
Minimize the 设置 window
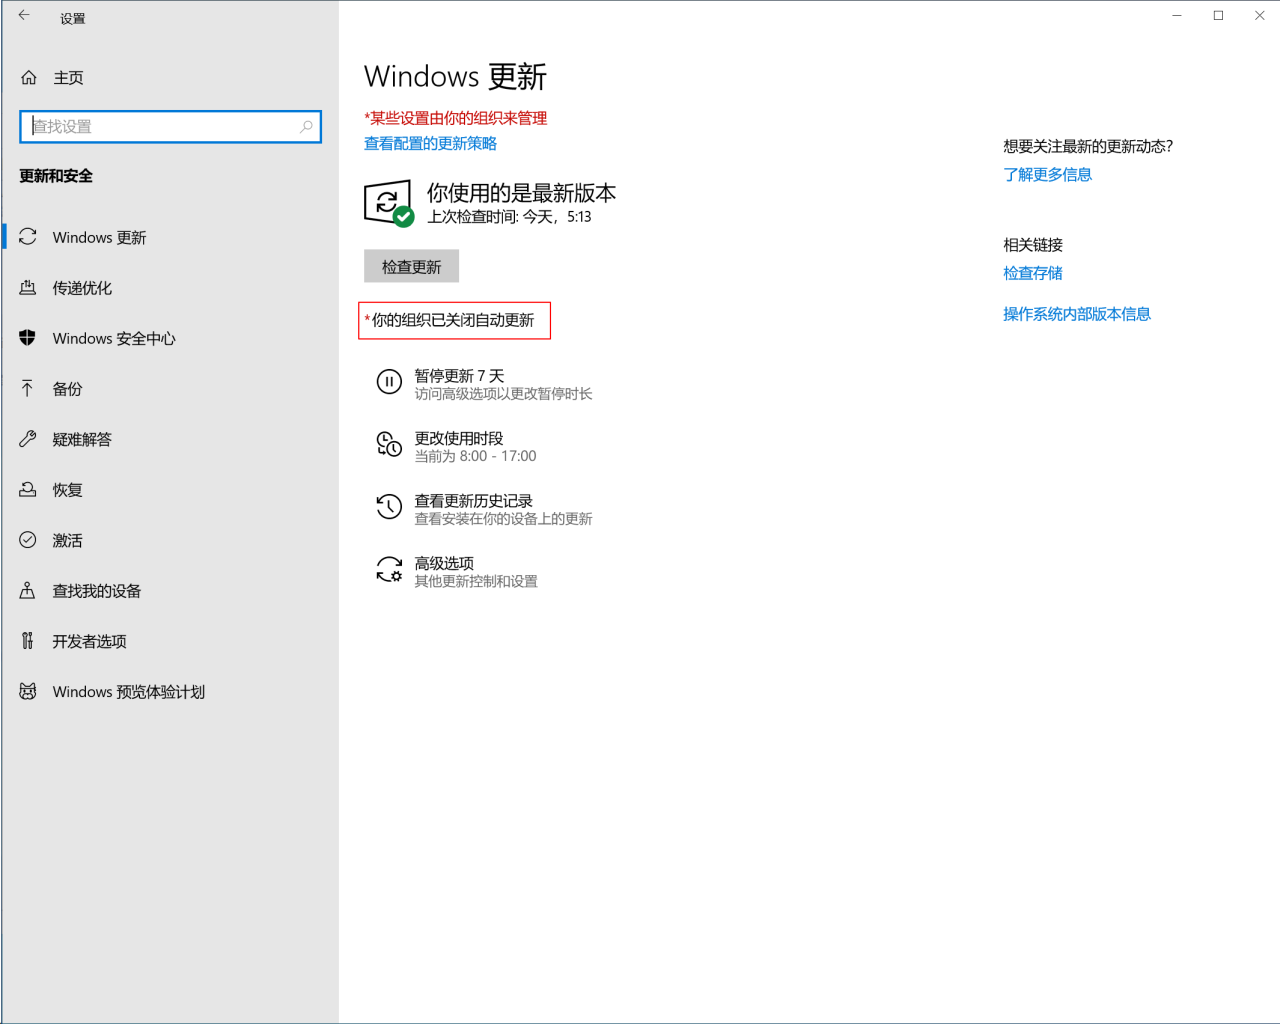pos(1177,15)
